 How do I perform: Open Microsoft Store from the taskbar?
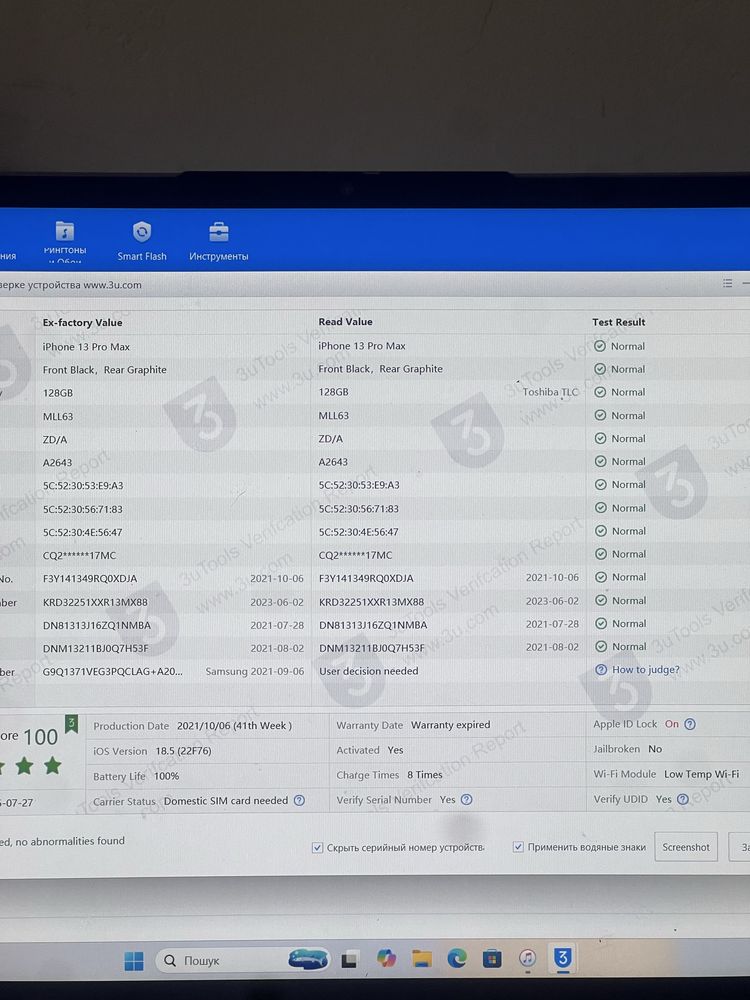click(492, 959)
